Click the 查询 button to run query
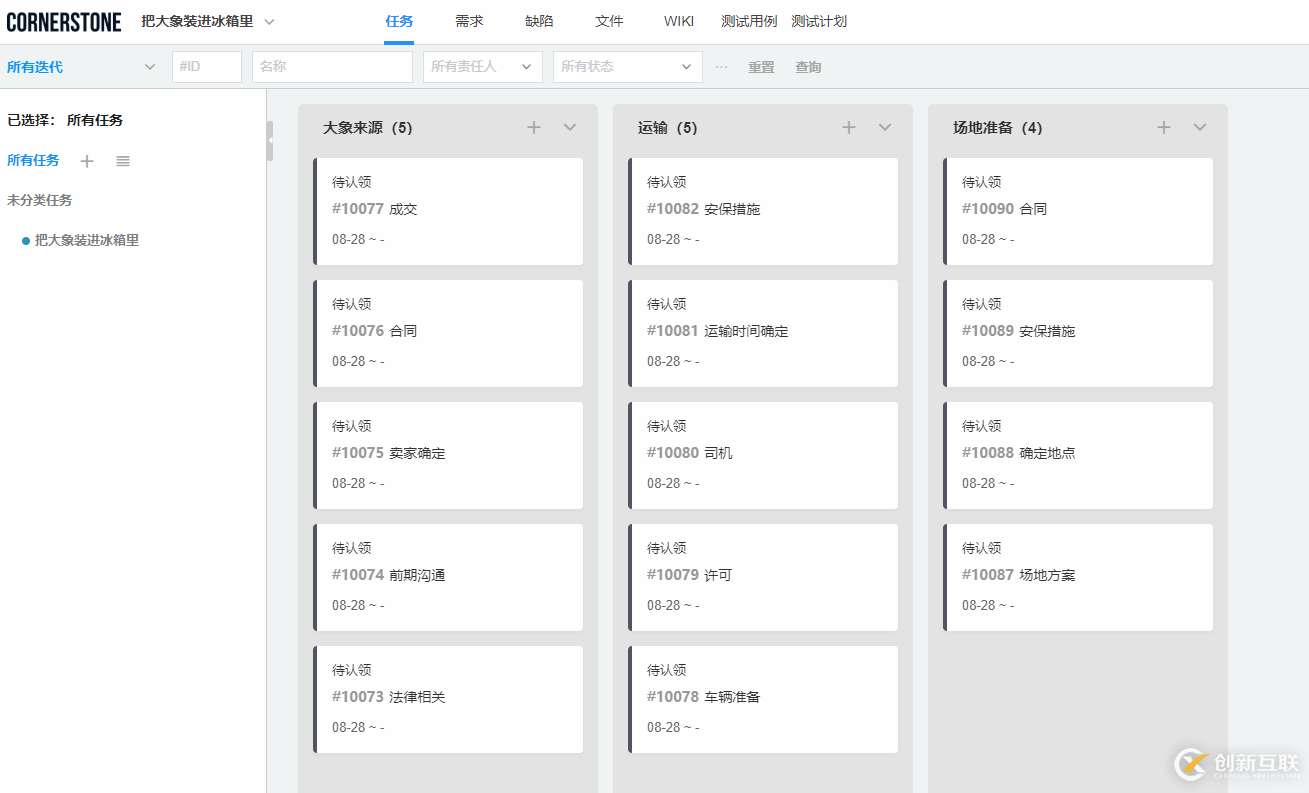The width and height of the screenshot is (1309, 793). pos(808,66)
